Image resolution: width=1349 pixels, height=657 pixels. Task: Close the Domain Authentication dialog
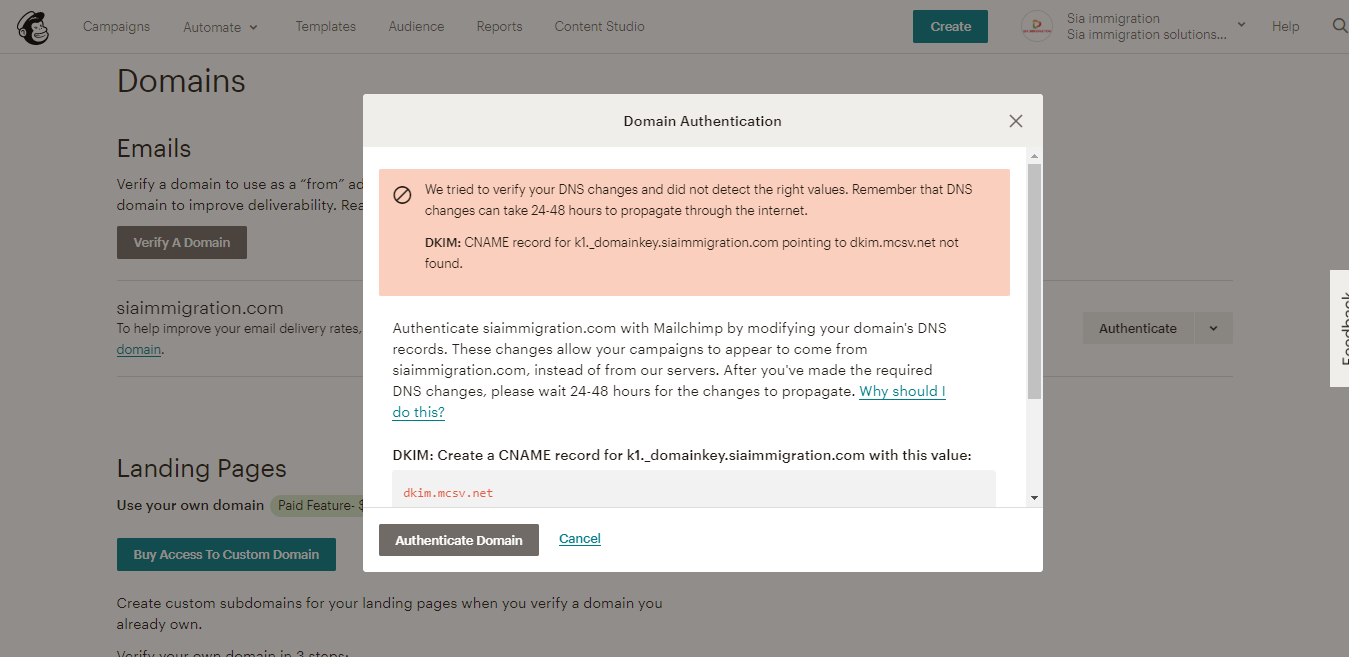(x=1016, y=121)
